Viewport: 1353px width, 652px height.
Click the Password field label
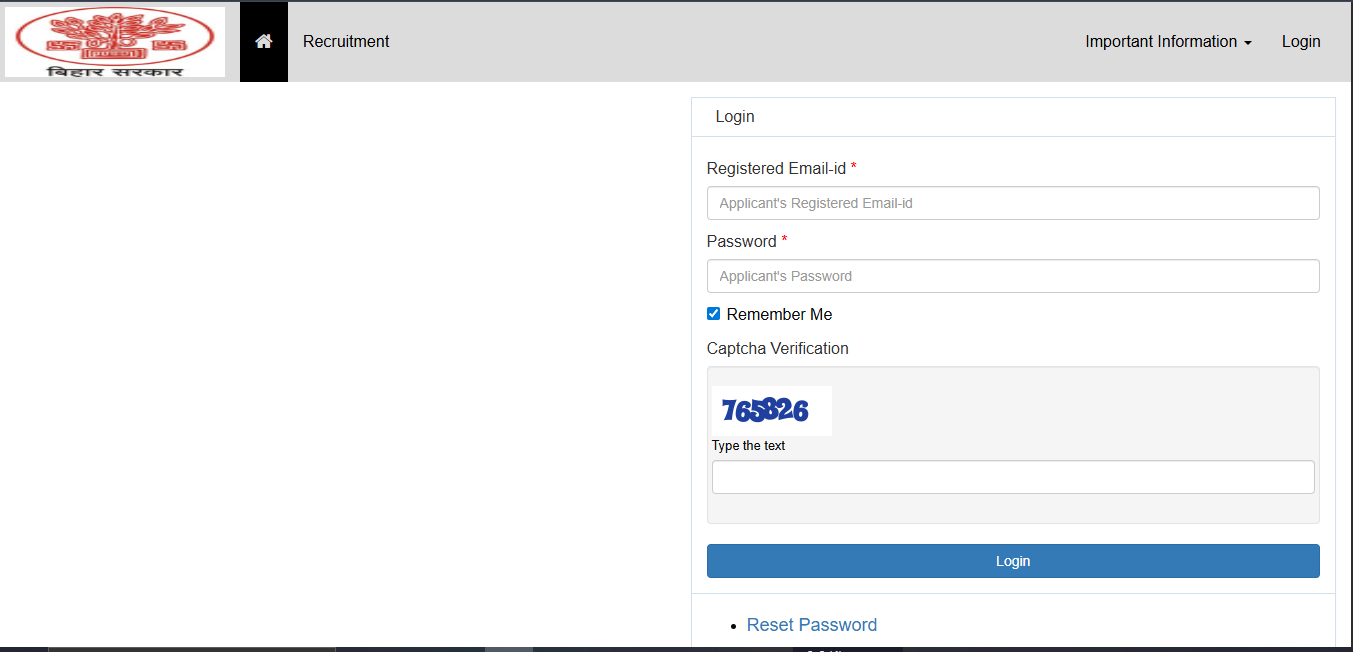[742, 241]
